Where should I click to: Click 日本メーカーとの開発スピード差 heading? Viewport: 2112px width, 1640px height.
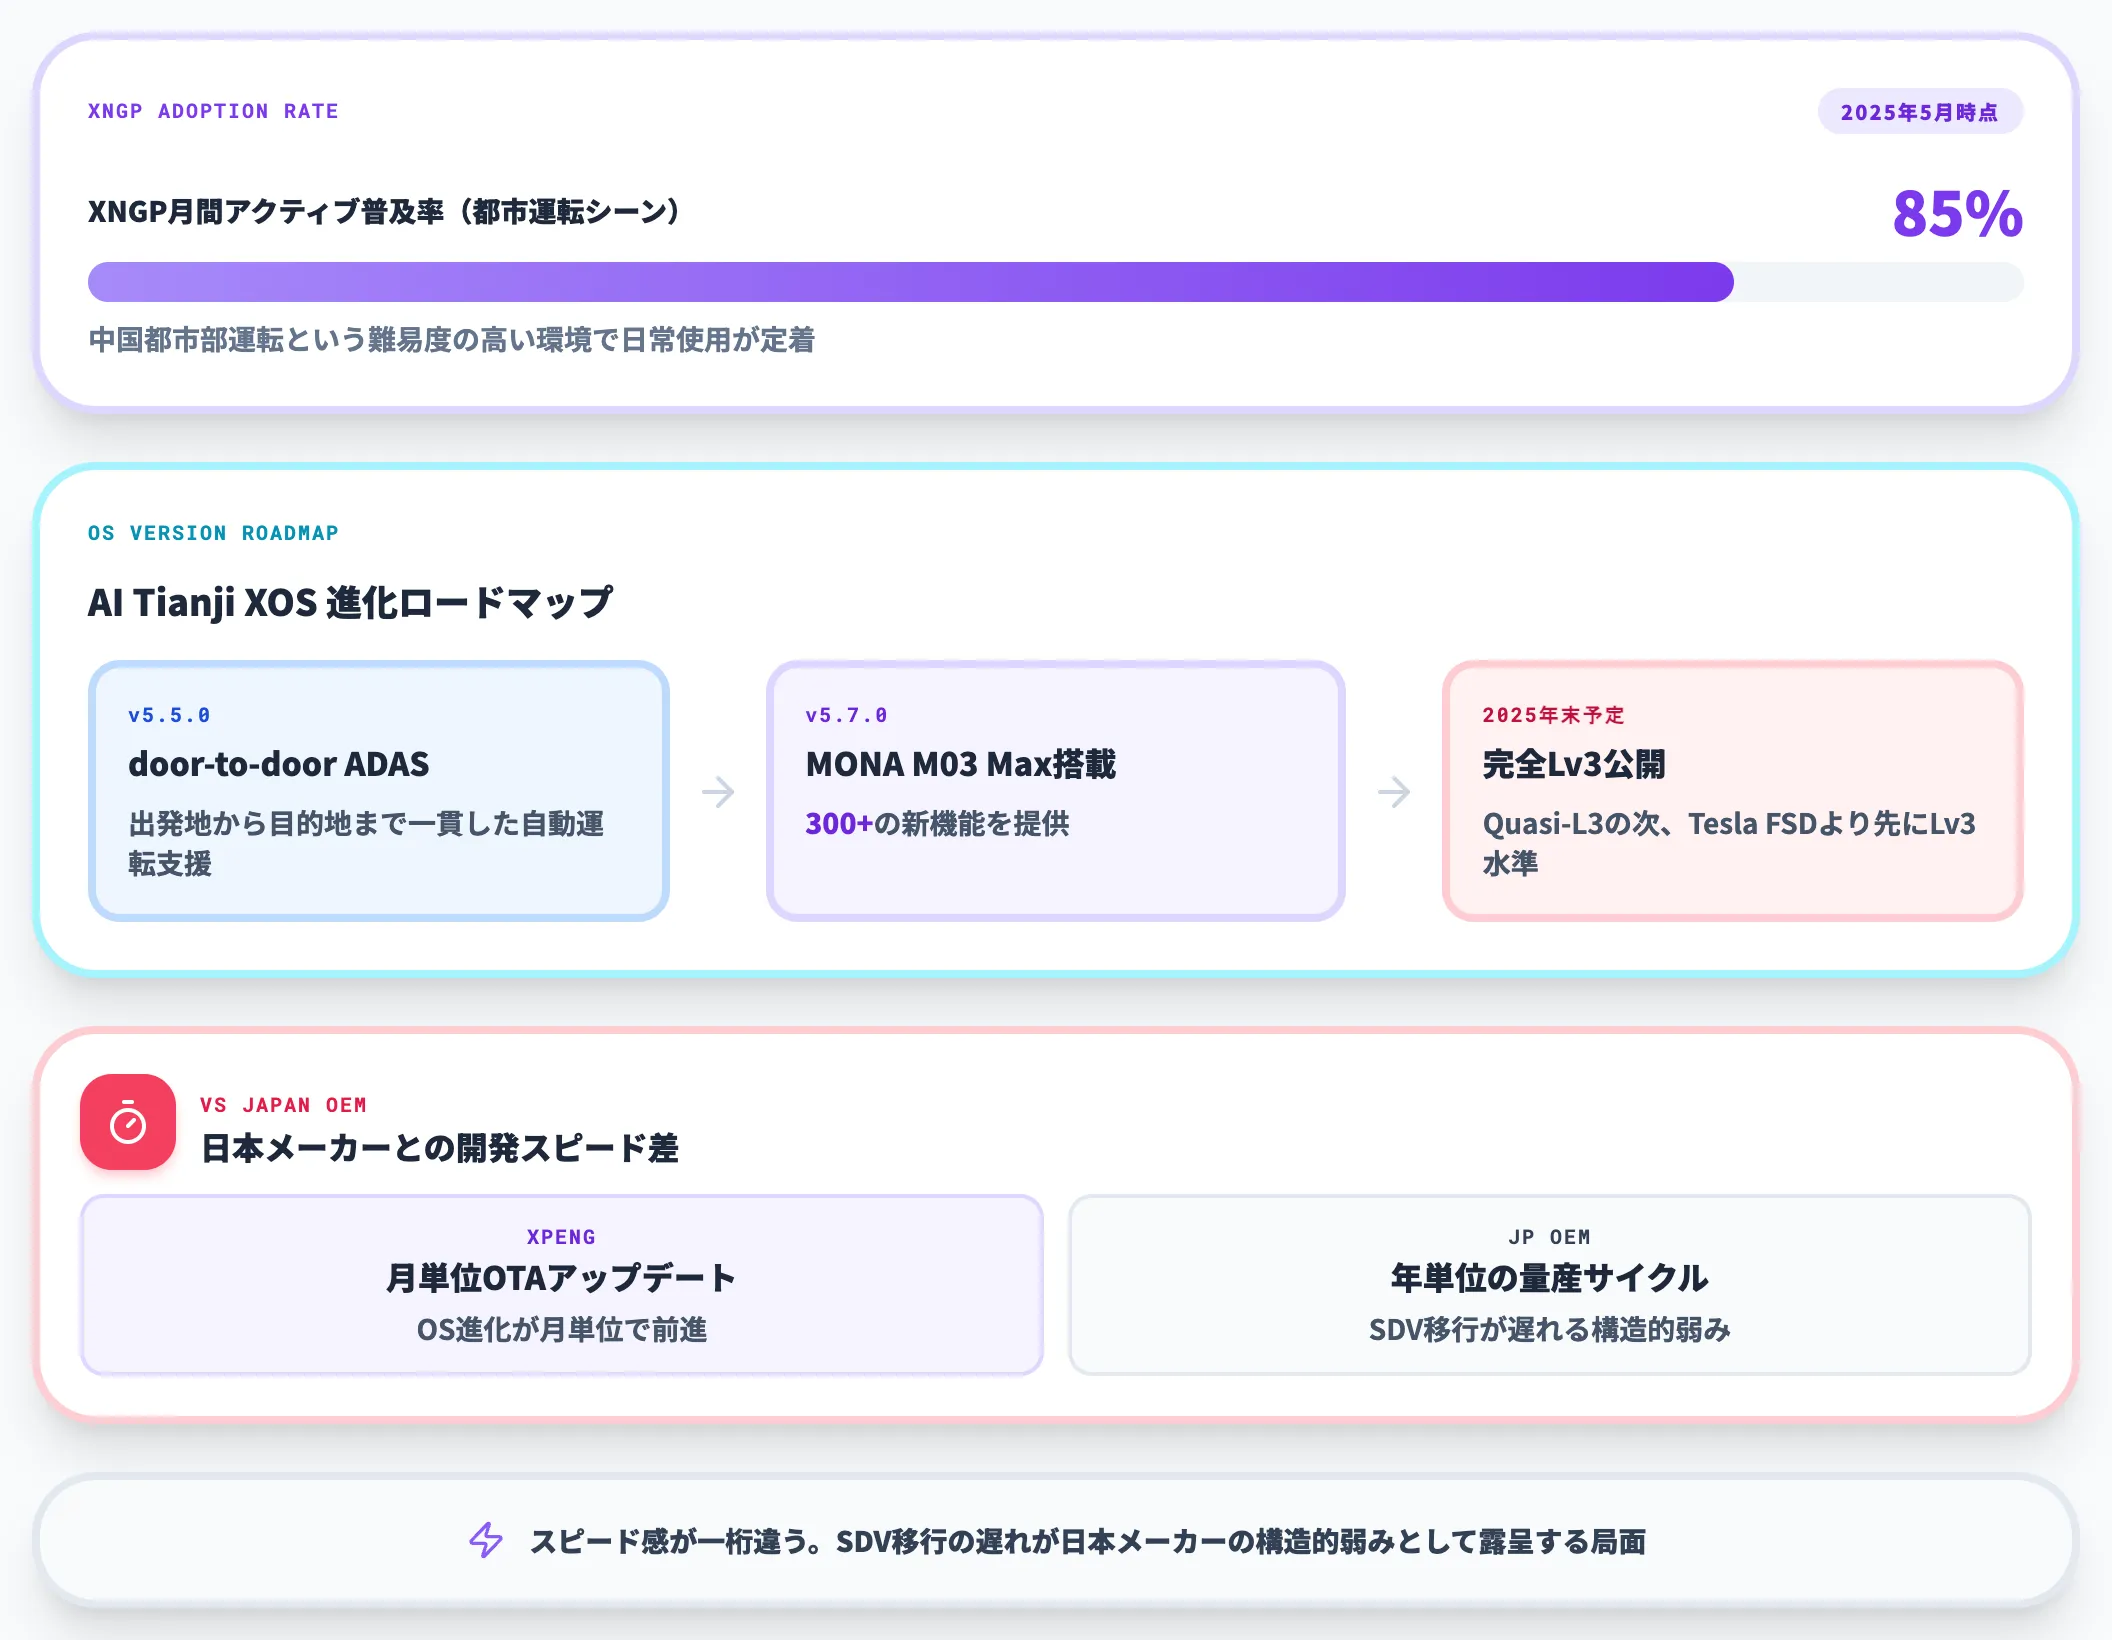[x=440, y=1148]
